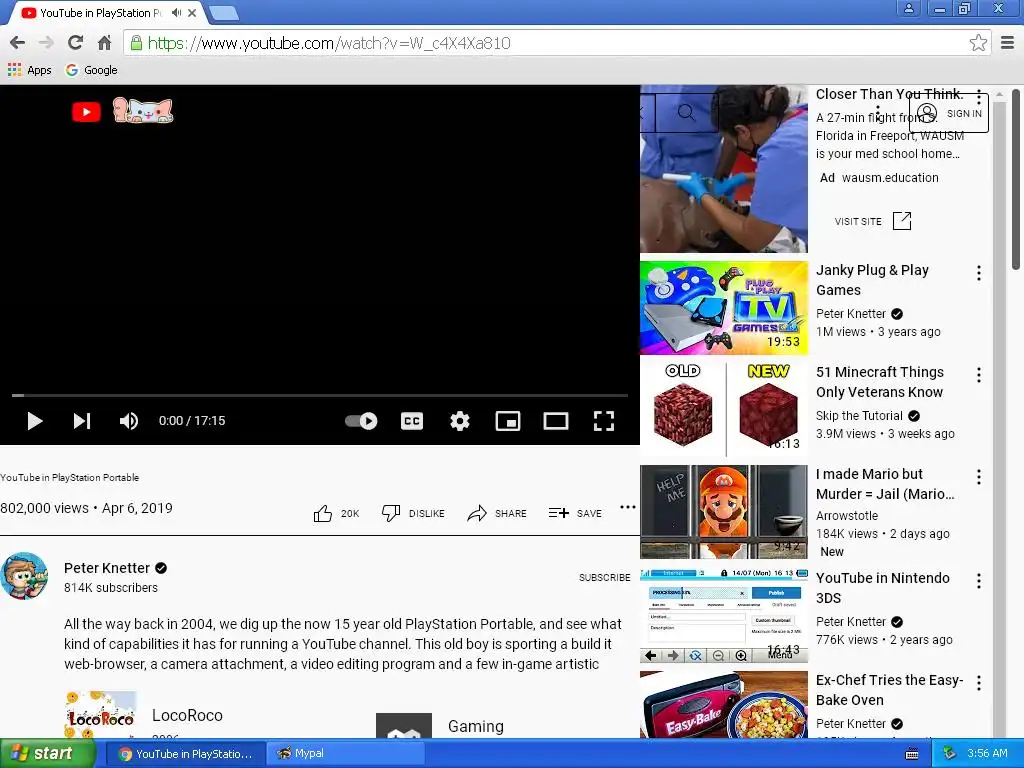Open options for 51 Minecraft Things video
1024x768 pixels.
pos(978,375)
